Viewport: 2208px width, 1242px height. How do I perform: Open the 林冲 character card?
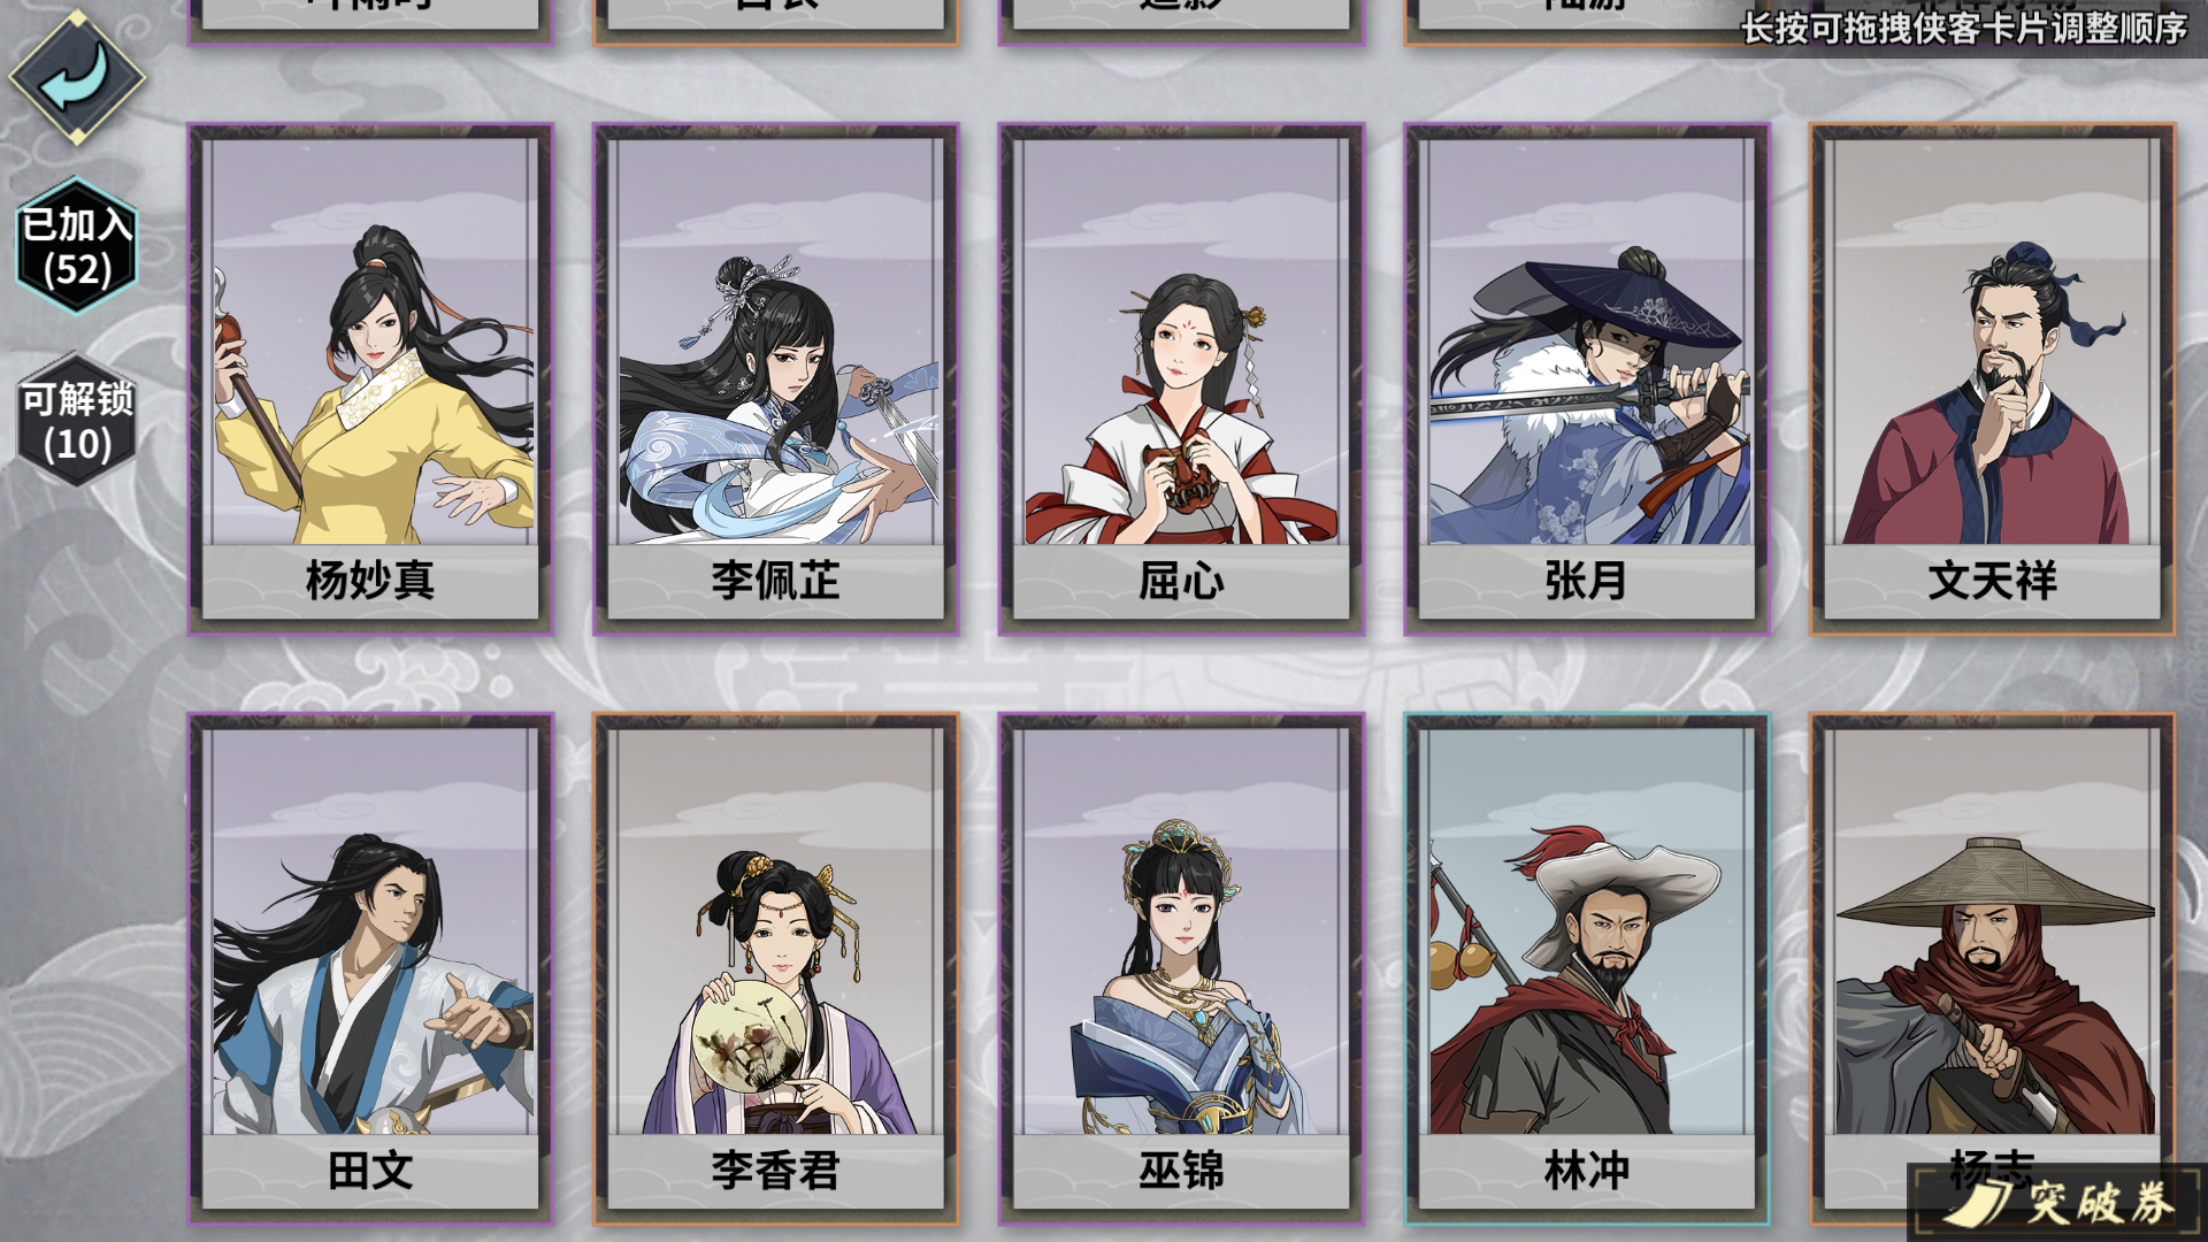(x=1587, y=969)
